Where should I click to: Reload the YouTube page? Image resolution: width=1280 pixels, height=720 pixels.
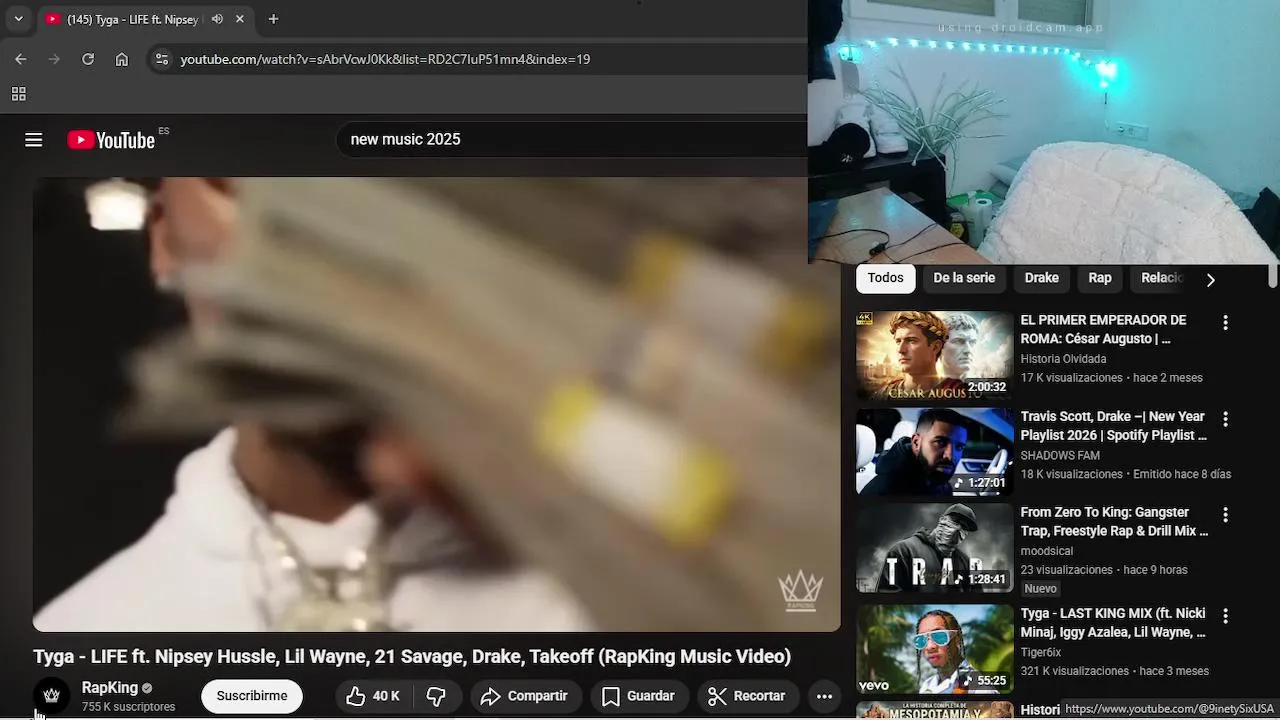[88, 59]
